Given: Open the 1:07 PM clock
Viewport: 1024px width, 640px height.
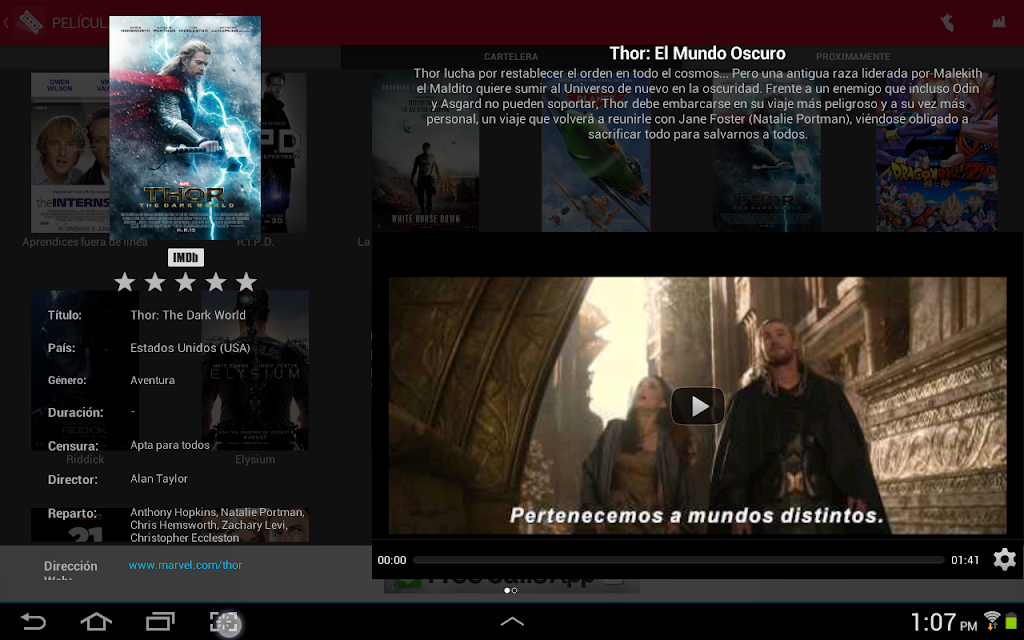Looking at the screenshot, I should click(x=943, y=622).
